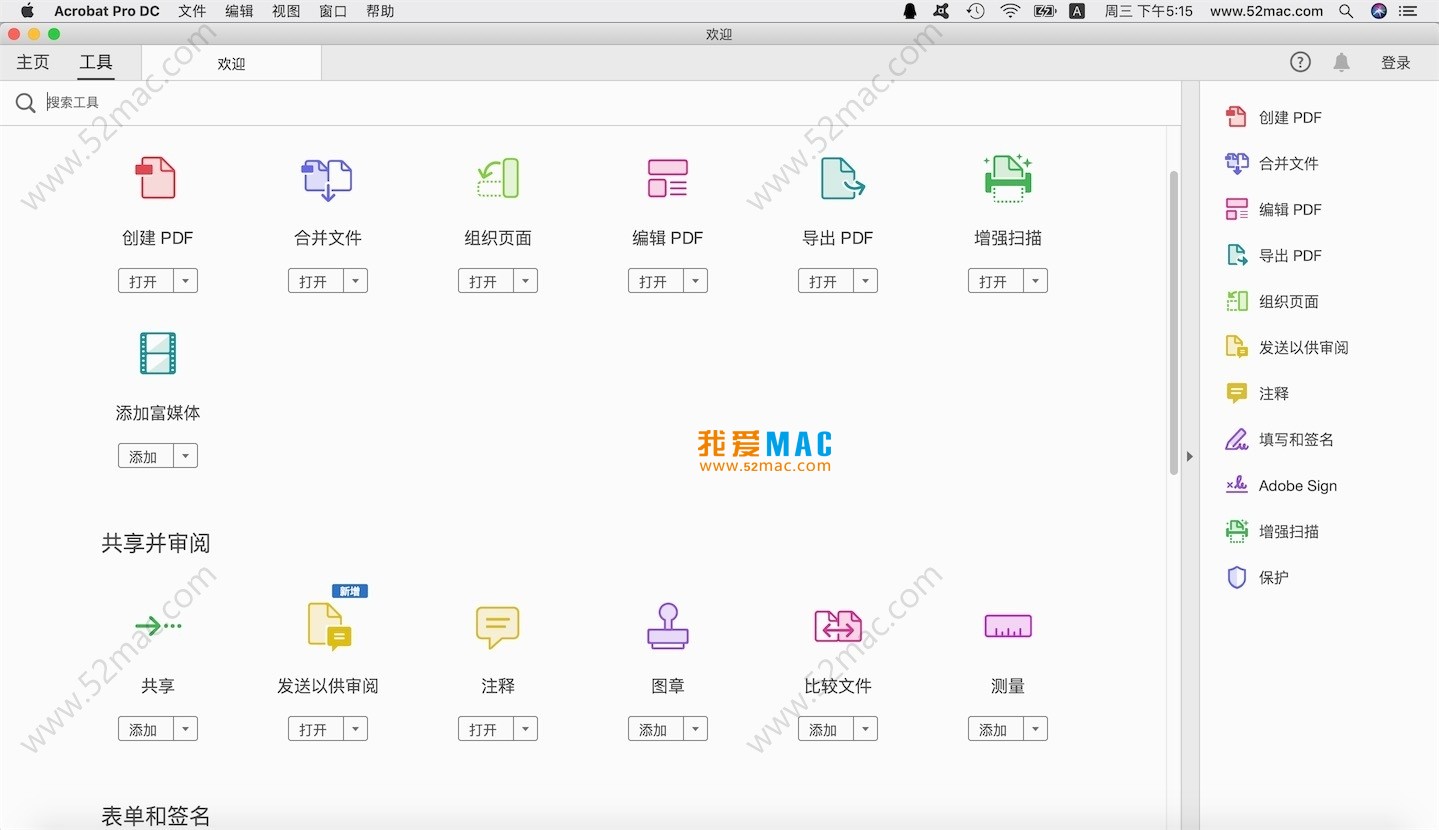This screenshot has height=830, width=1439.
Task: Open Spotlight search in menu bar
Action: [x=1346, y=11]
